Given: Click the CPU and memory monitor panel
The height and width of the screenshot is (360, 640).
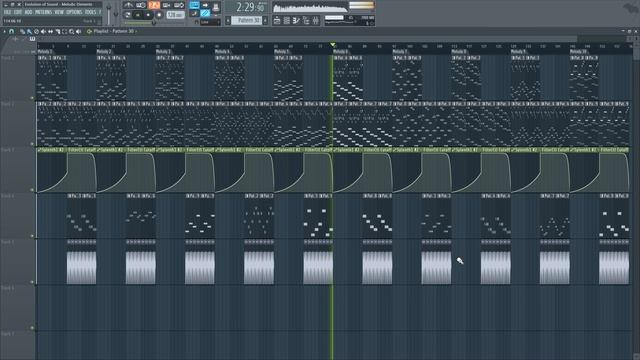Looking at the screenshot, I should pos(349,21).
